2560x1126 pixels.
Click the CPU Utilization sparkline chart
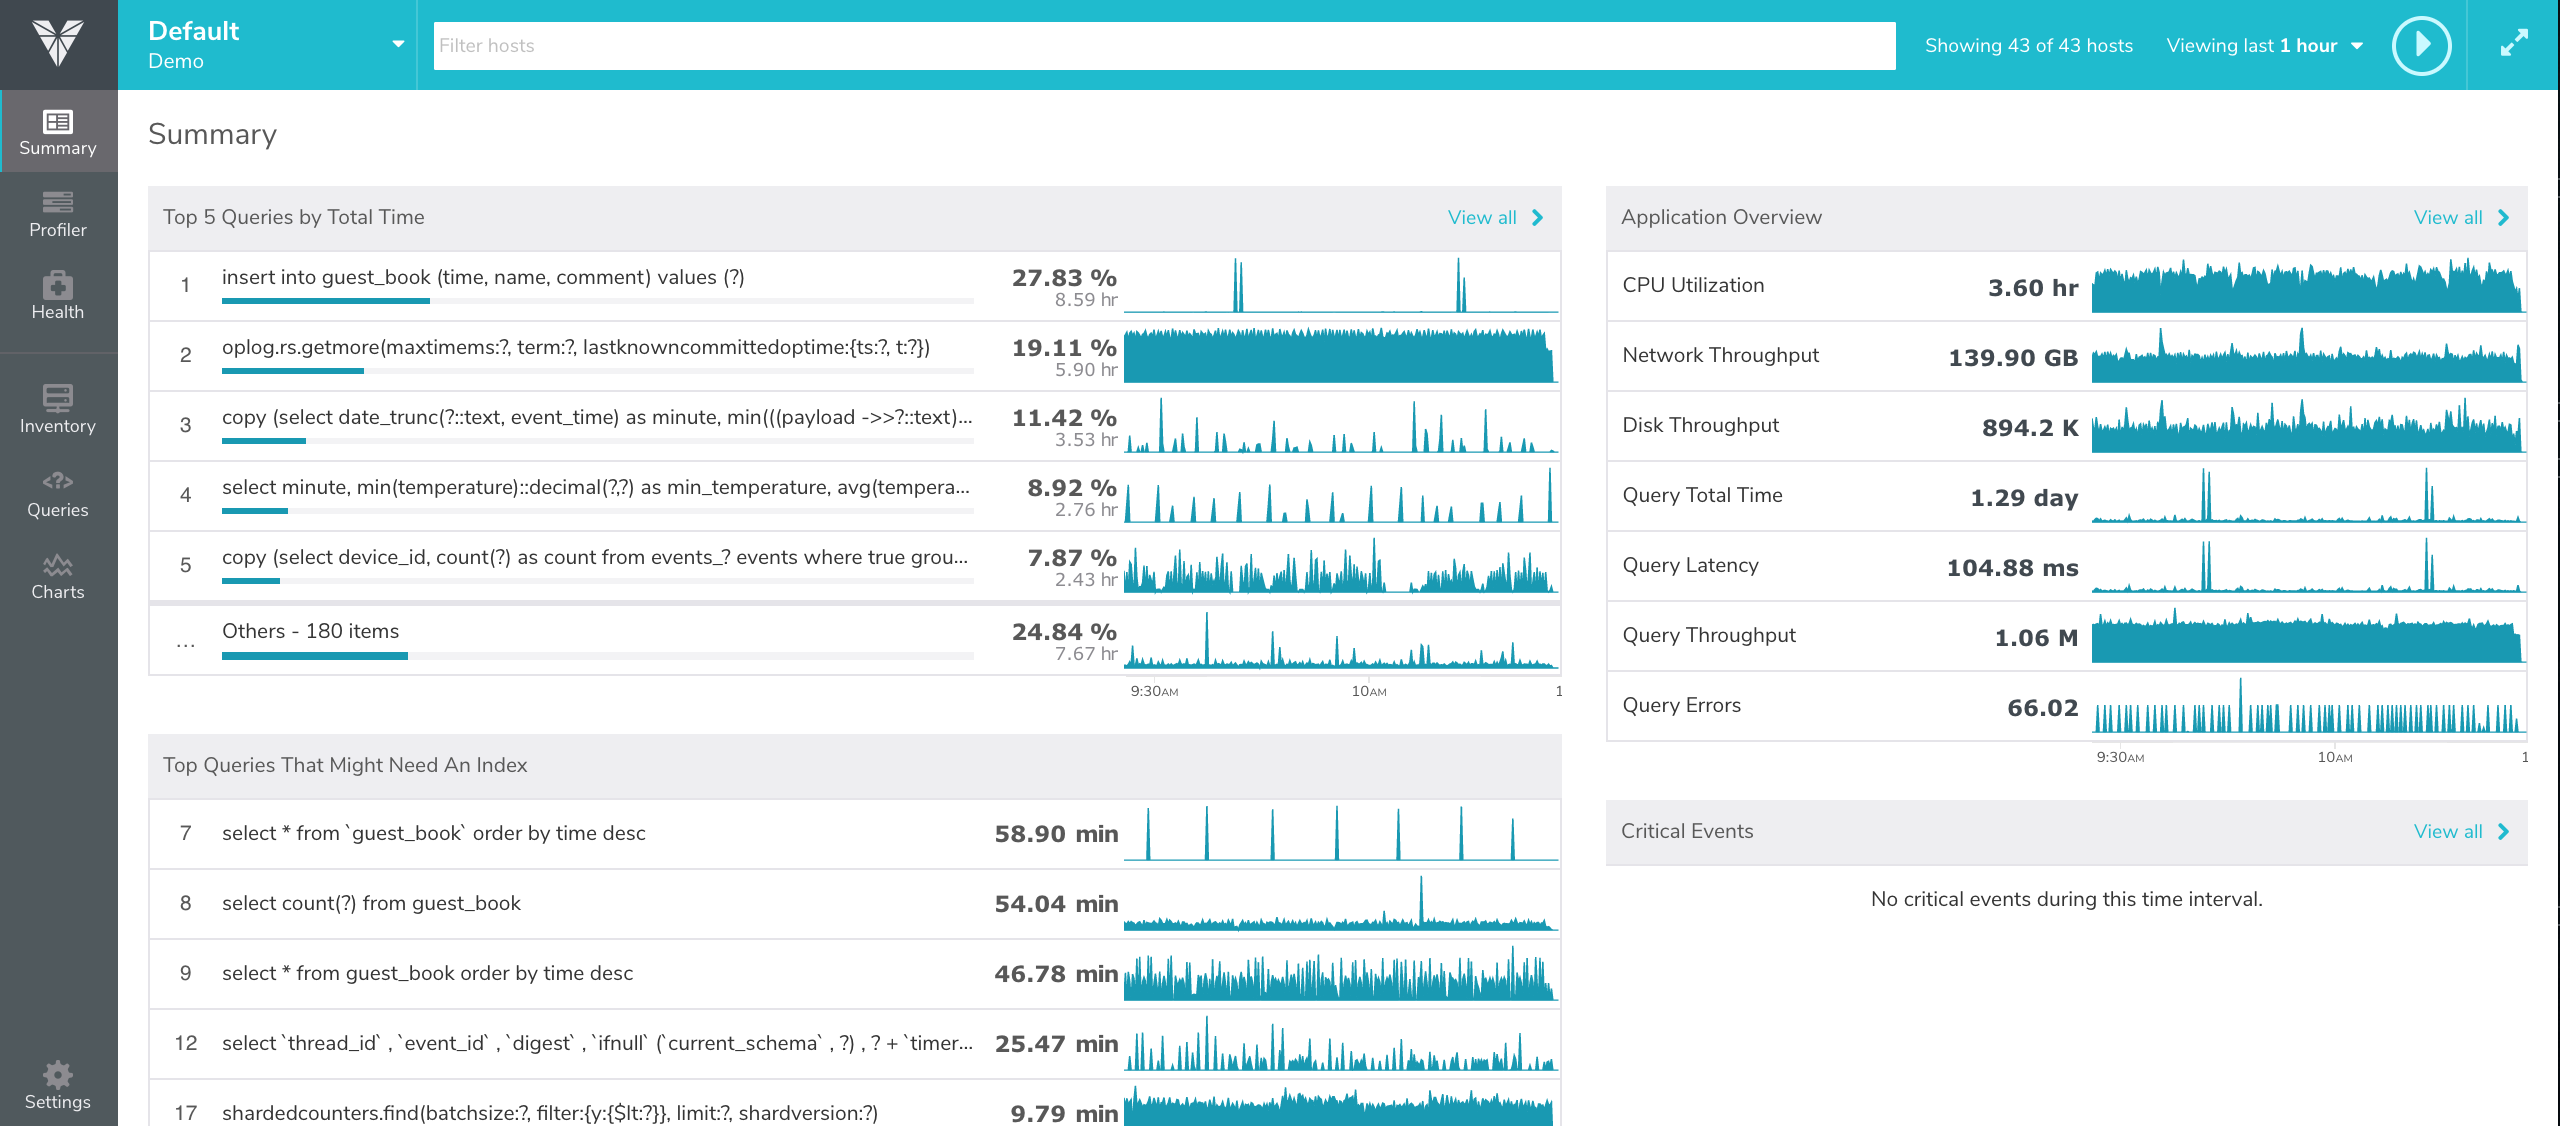pos(2306,286)
